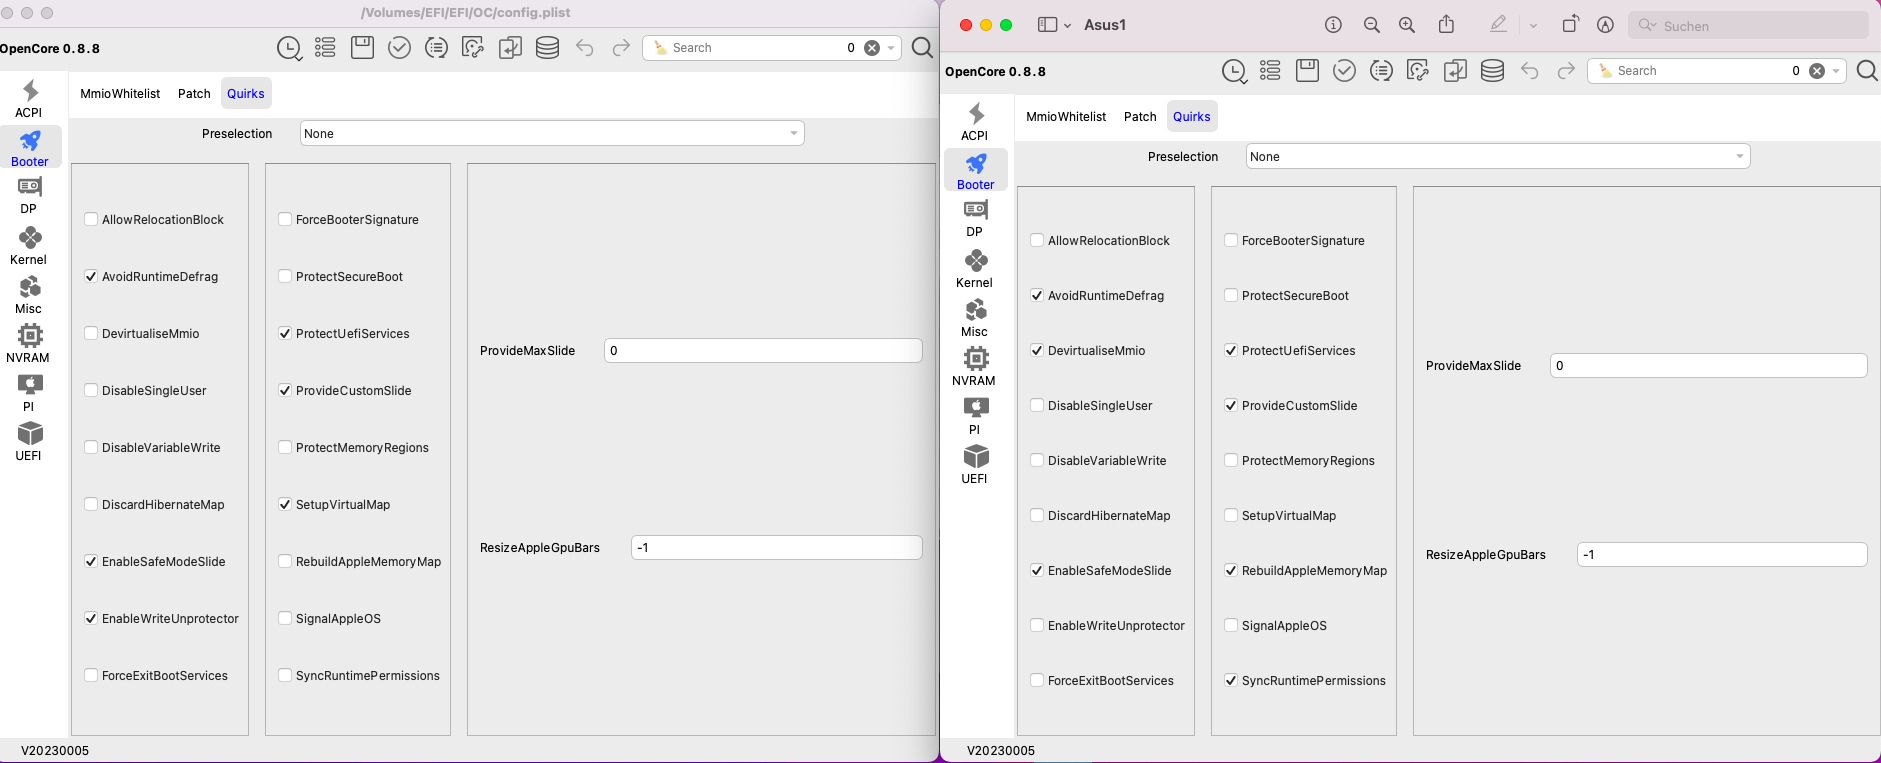Viewport: 1881px width, 763px height.
Task: Click V20230005 version text in config.plist window
Action: click(x=55, y=751)
